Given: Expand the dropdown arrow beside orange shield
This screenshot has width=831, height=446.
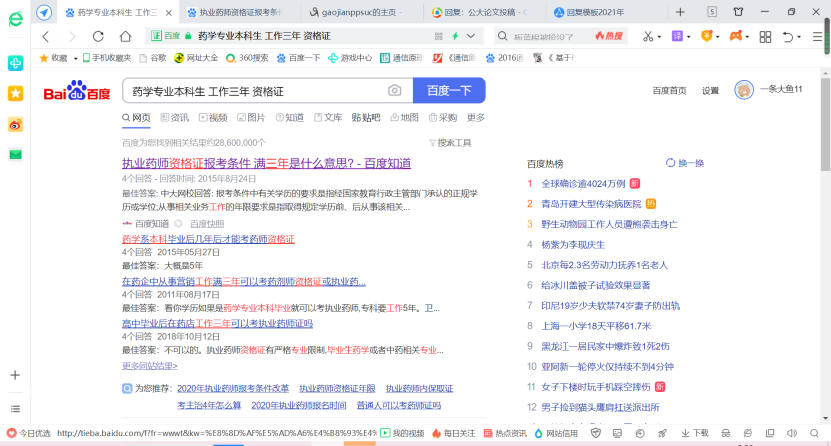Looking at the screenshot, I should (x=718, y=37).
